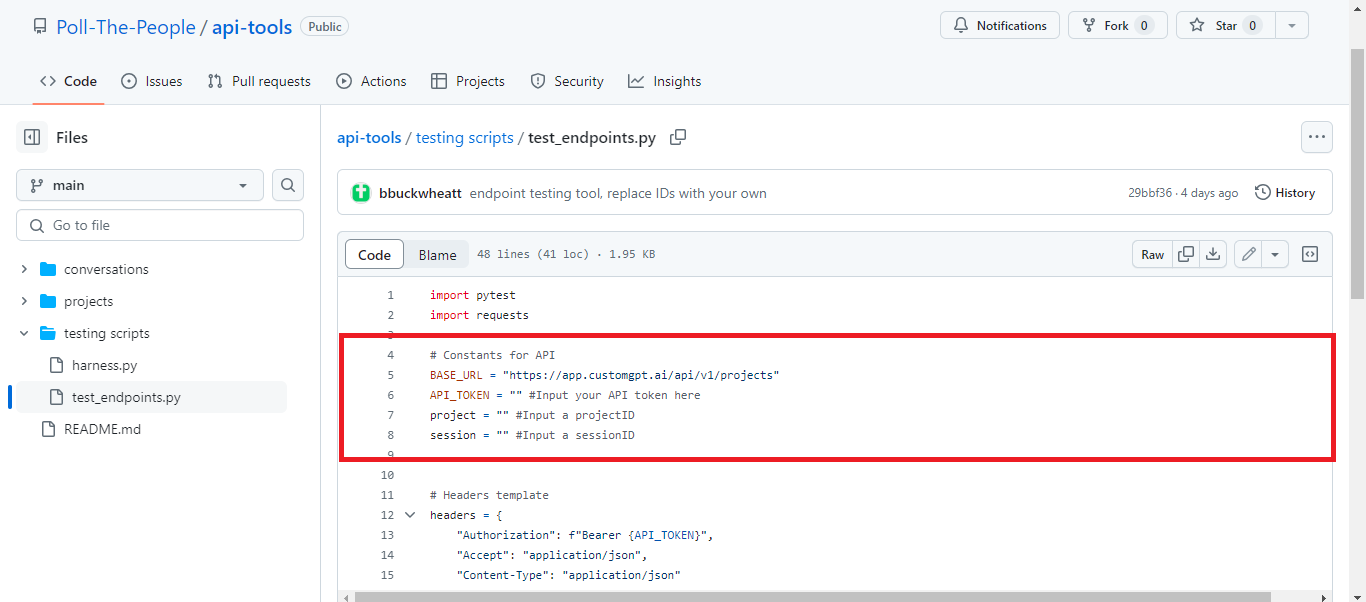Screen dimensions: 1366x602
Task: Switch to the Issues tab
Action: click(x=151, y=81)
